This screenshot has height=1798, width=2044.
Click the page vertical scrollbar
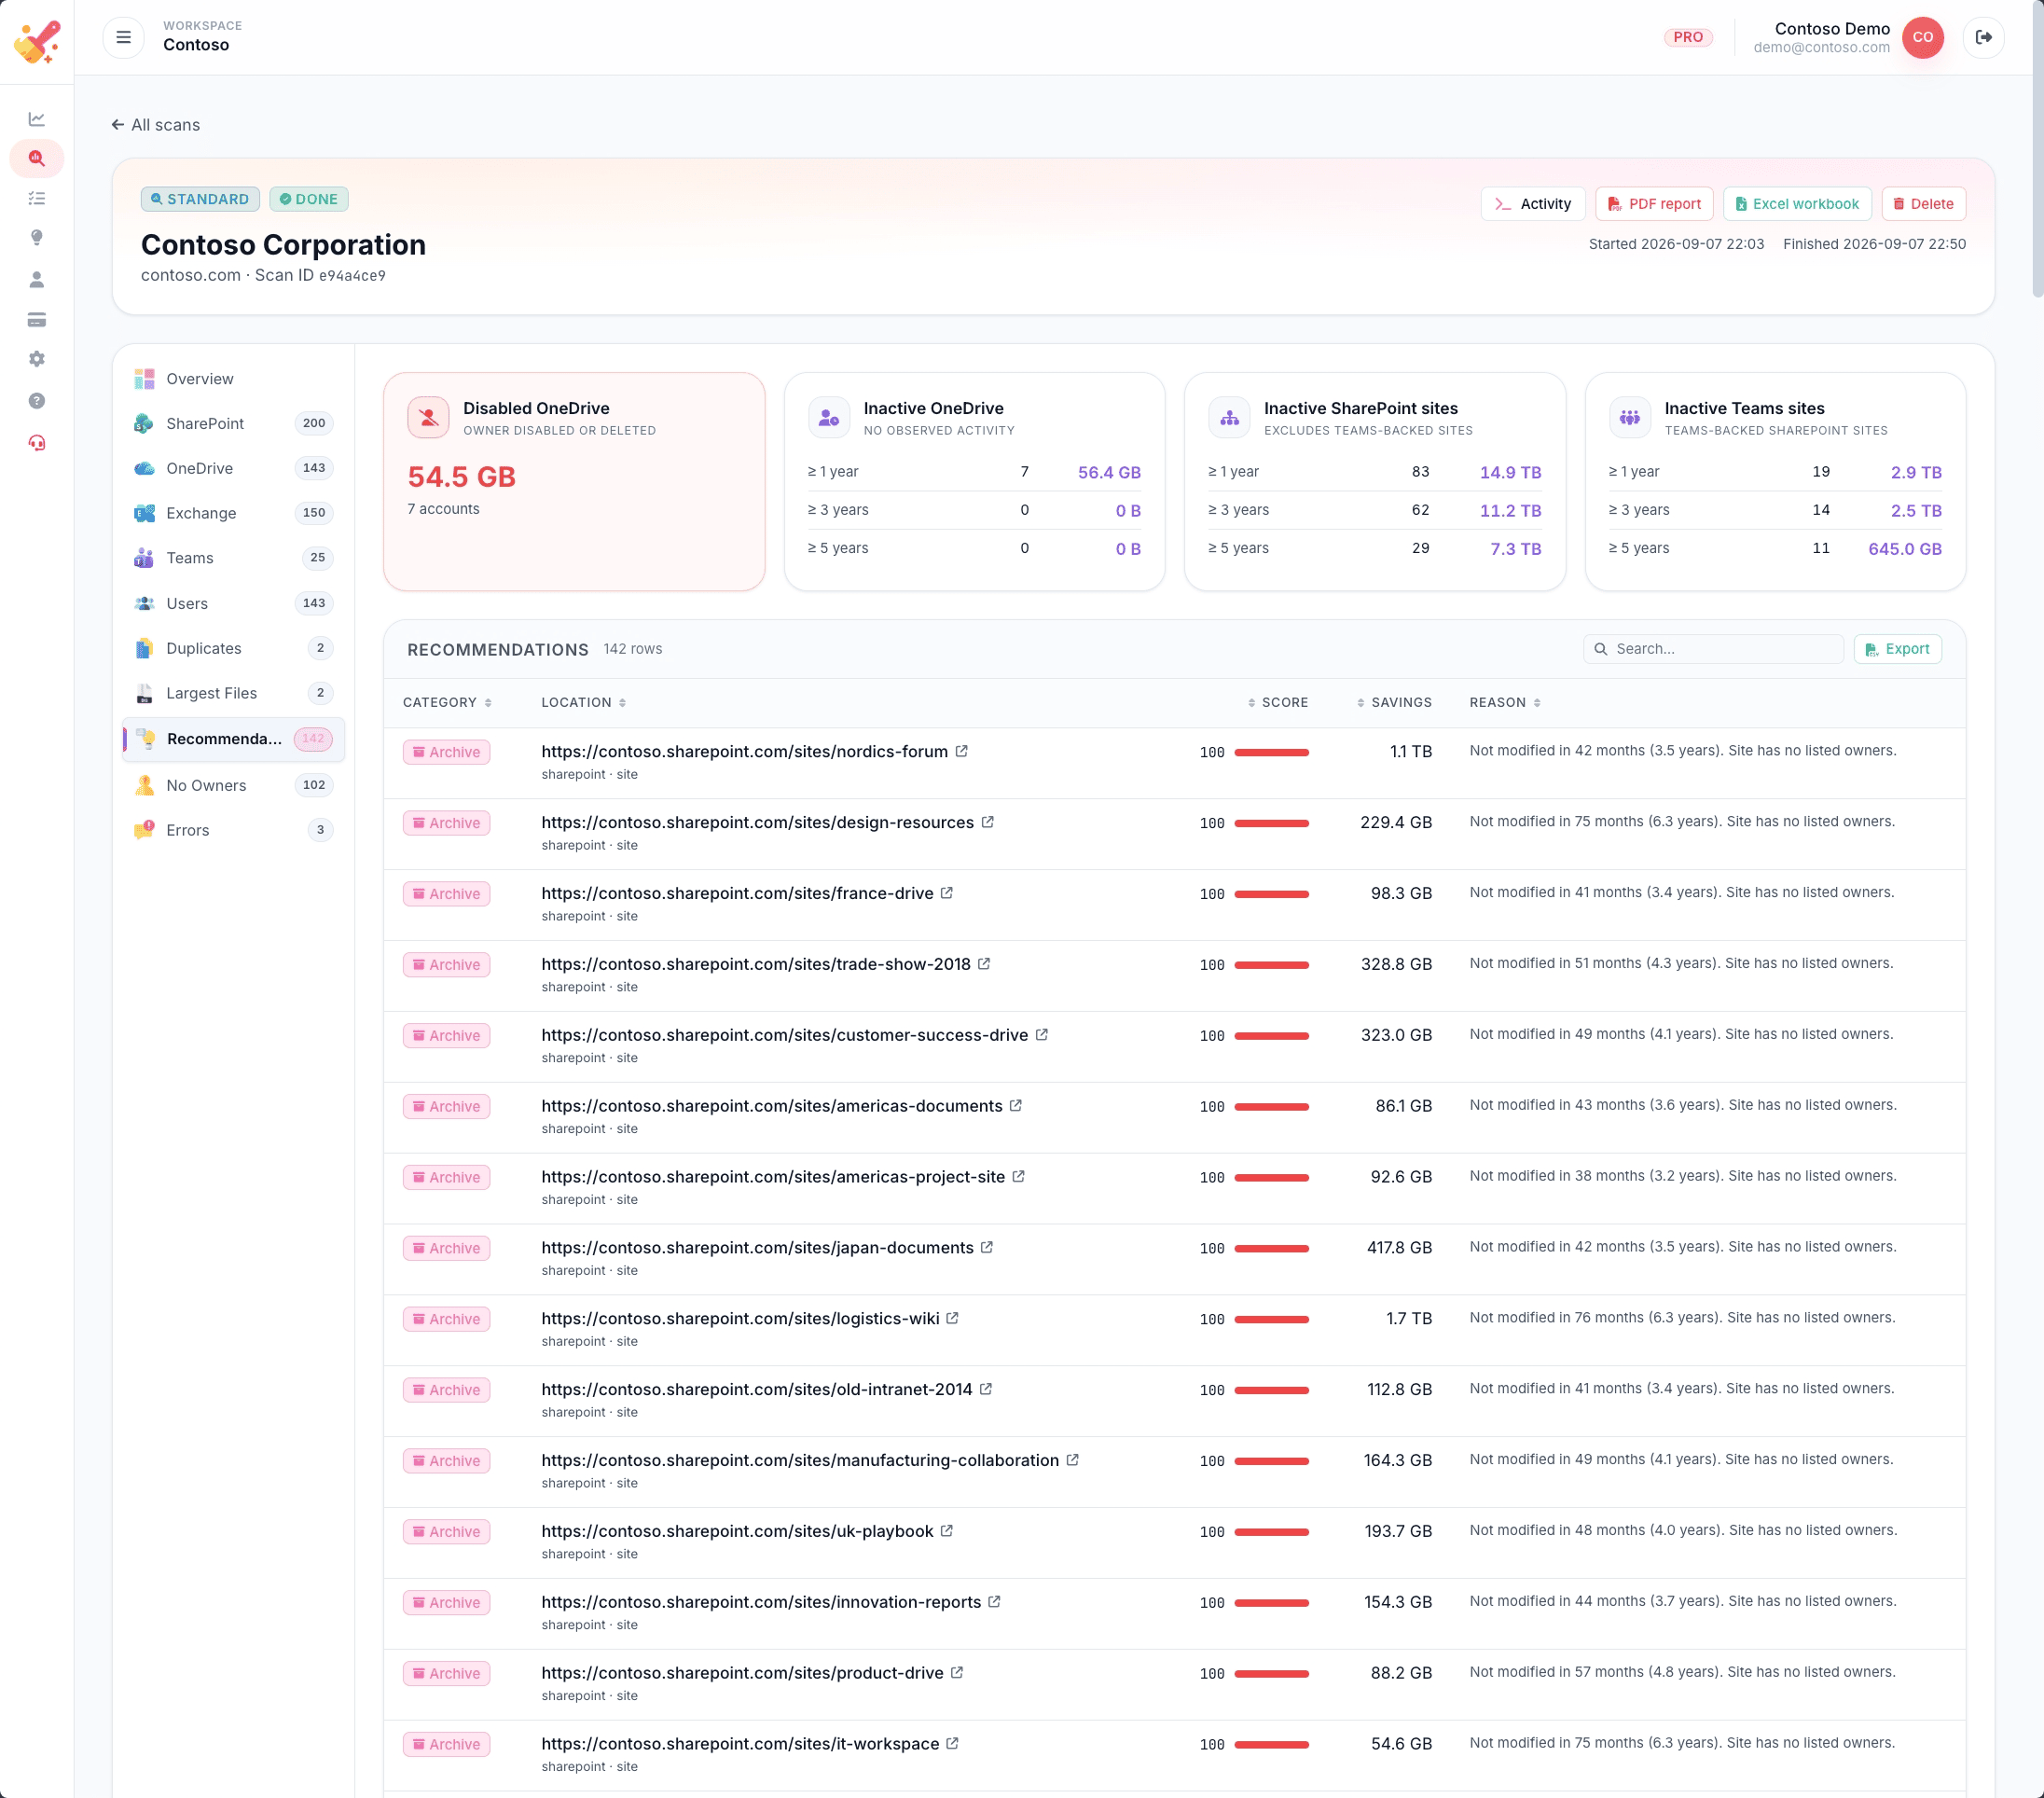coord(2037,150)
